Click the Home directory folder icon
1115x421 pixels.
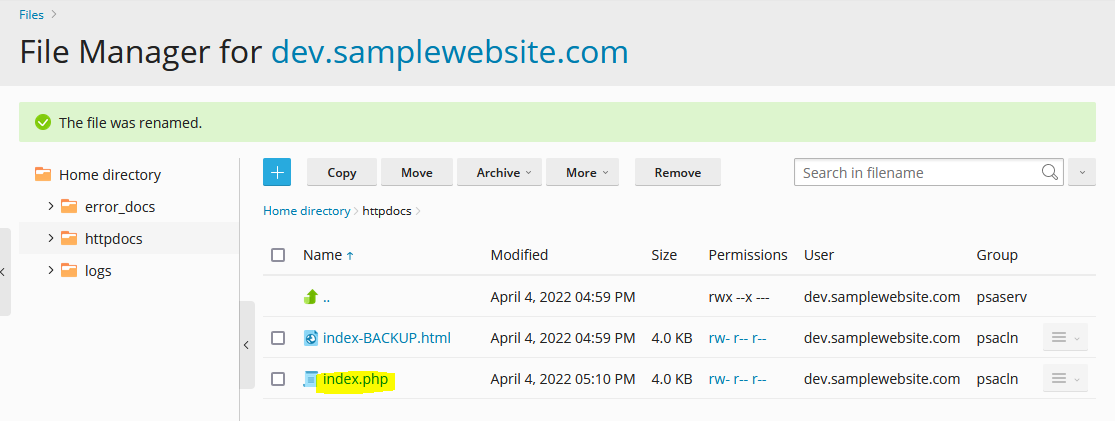pyautogui.click(x=43, y=174)
